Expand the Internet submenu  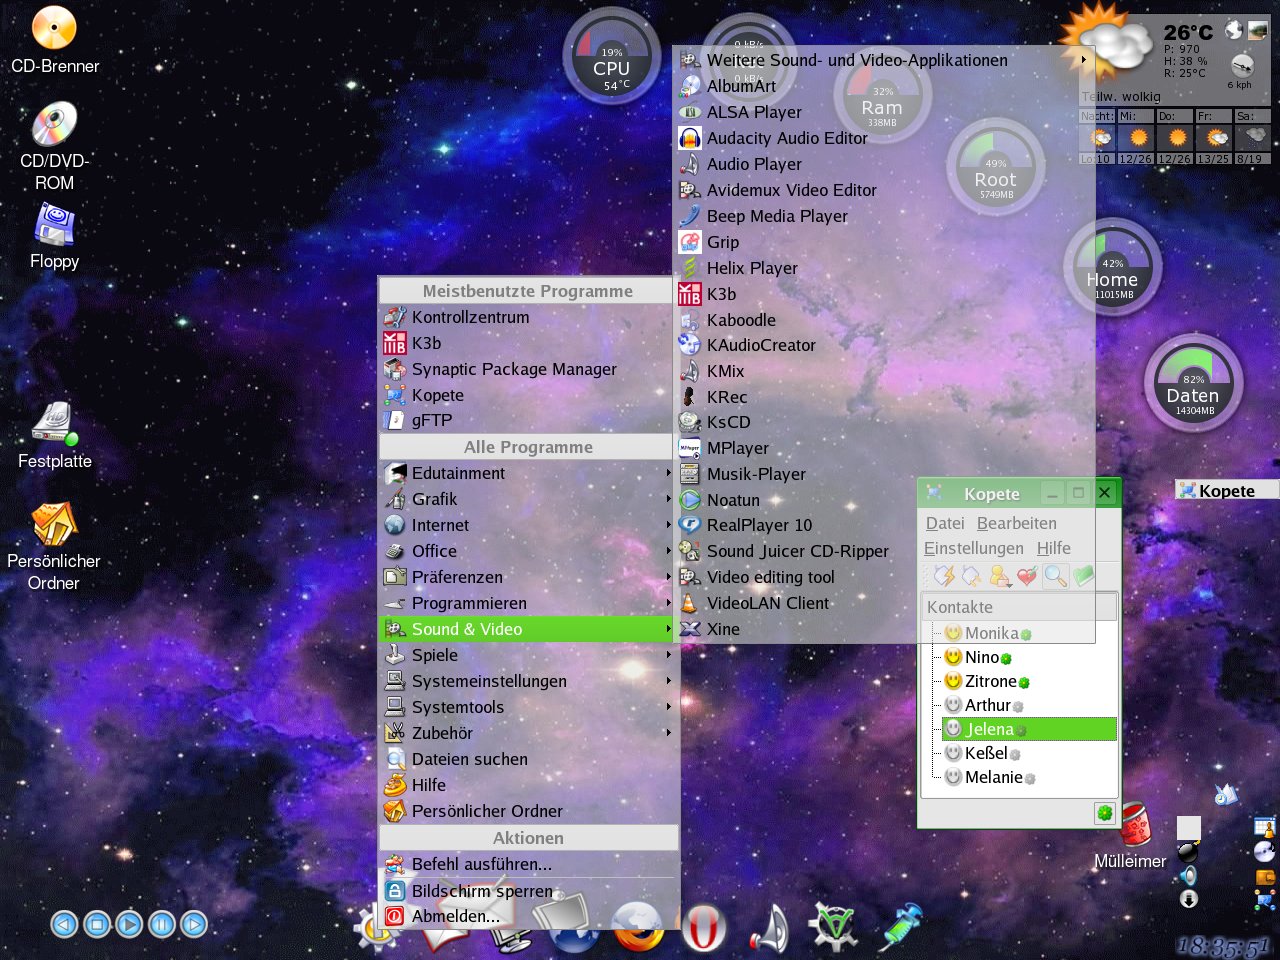click(x=528, y=525)
